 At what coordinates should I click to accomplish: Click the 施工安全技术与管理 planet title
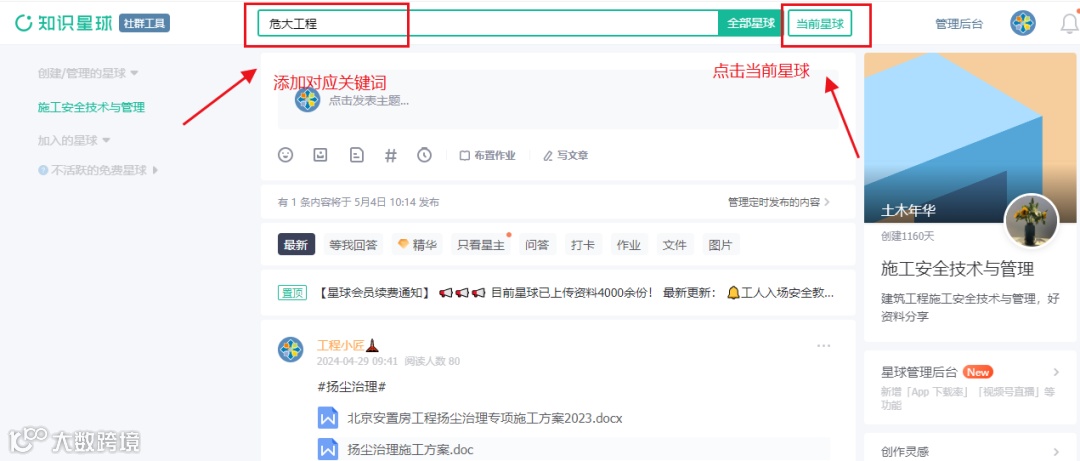coord(957,268)
